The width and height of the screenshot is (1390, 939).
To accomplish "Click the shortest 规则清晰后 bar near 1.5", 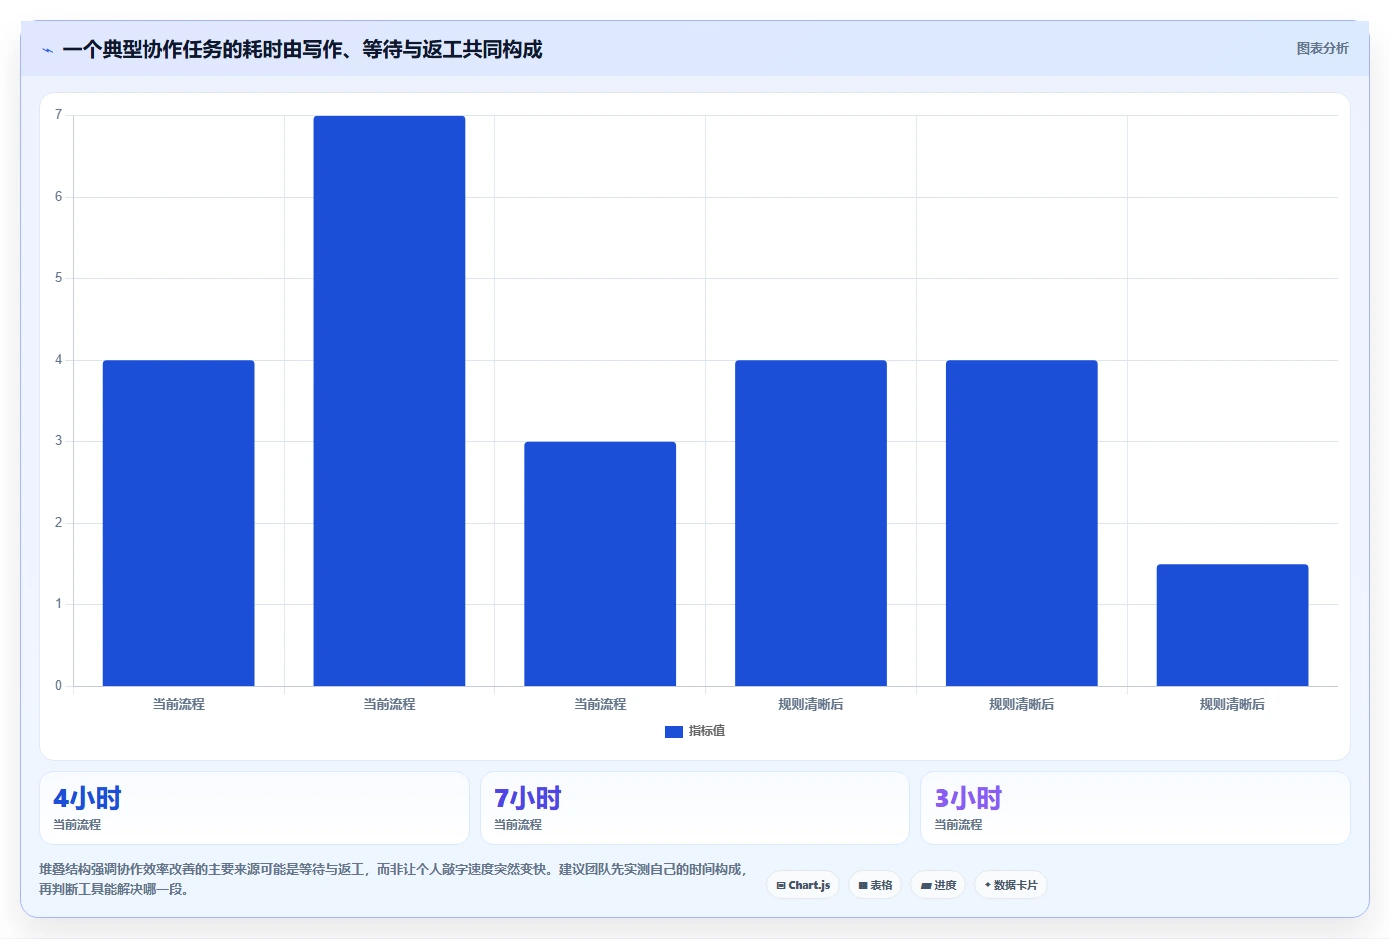I will click(1232, 625).
